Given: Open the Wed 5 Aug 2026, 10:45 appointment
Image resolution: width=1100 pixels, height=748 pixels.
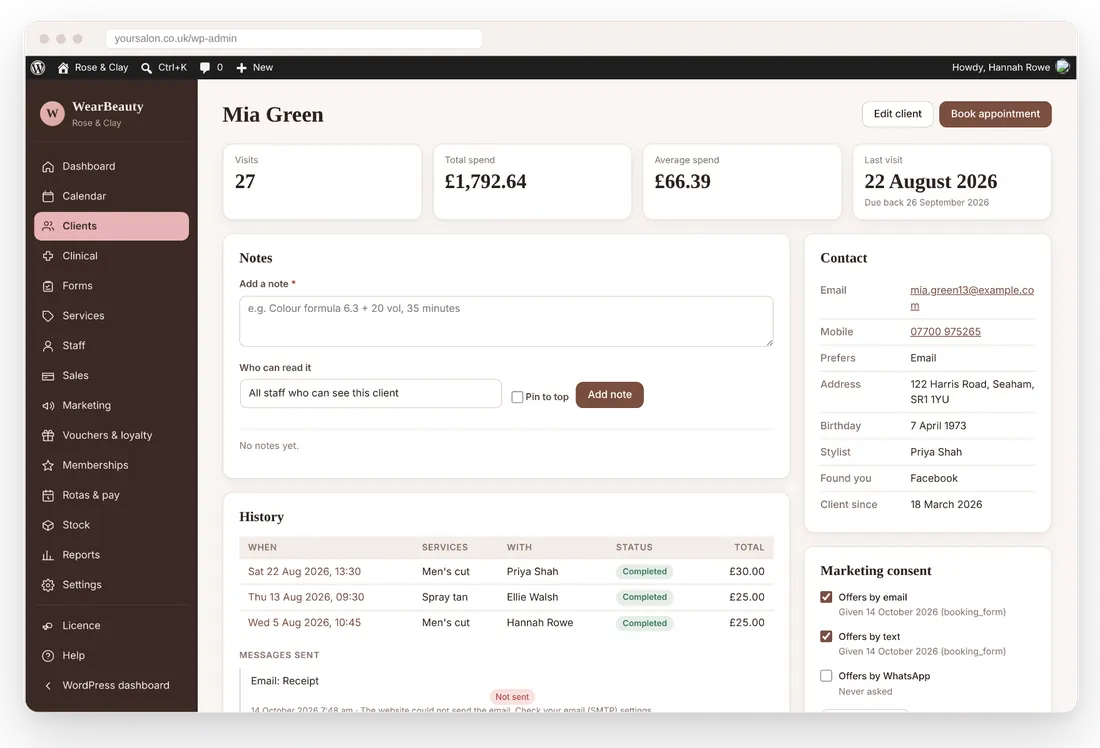Looking at the screenshot, I should [304, 623].
